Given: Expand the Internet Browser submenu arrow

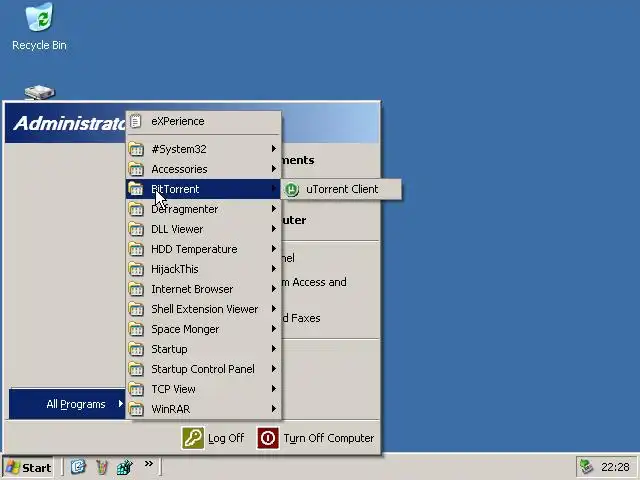Looking at the screenshot, I should (274, 289).
